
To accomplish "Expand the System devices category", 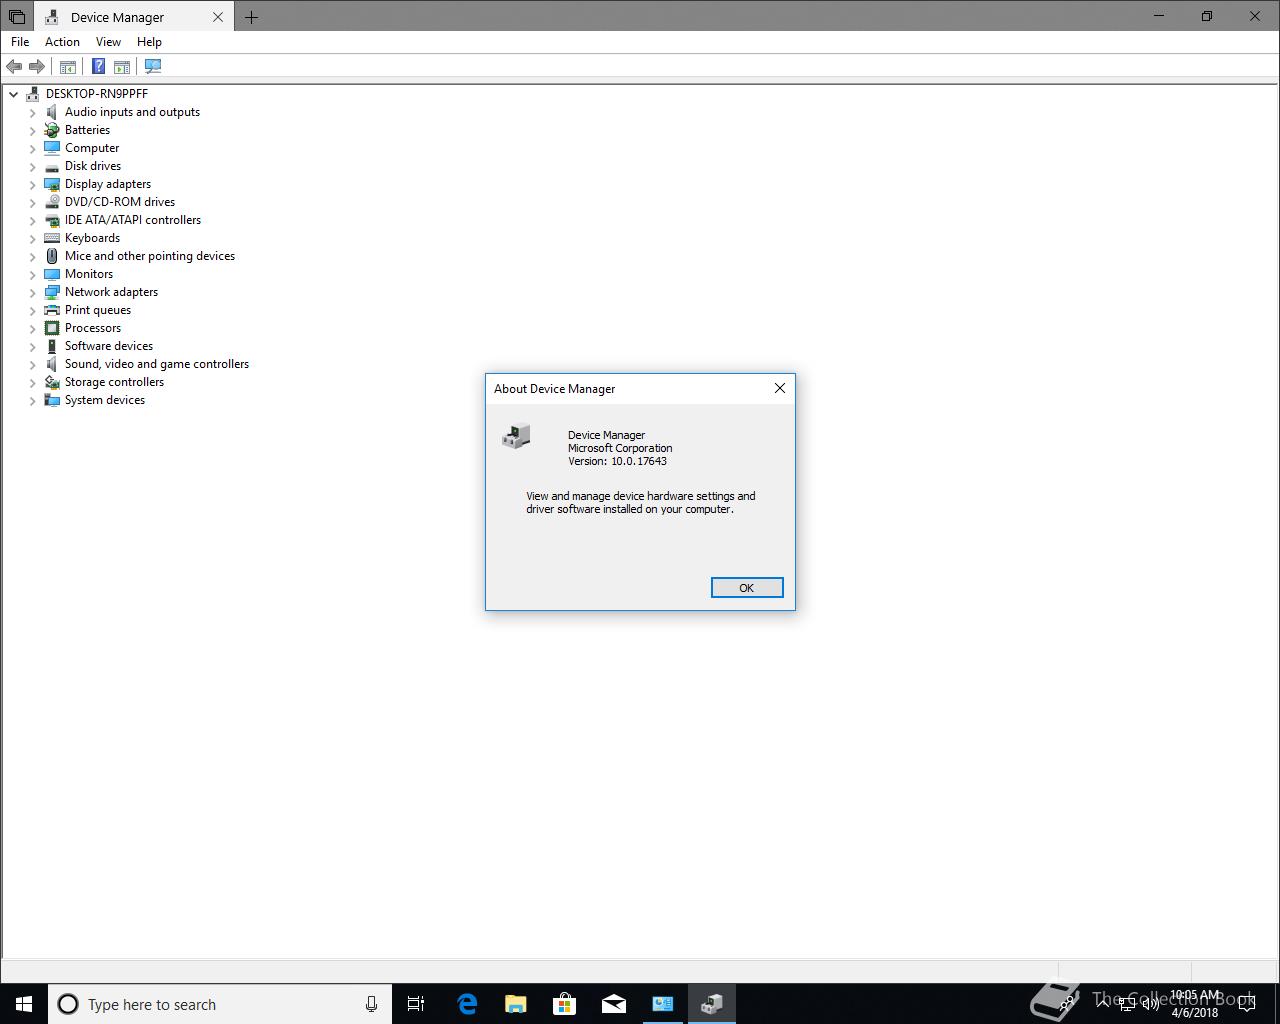I will pyautogui.click(x=33, y=400).
